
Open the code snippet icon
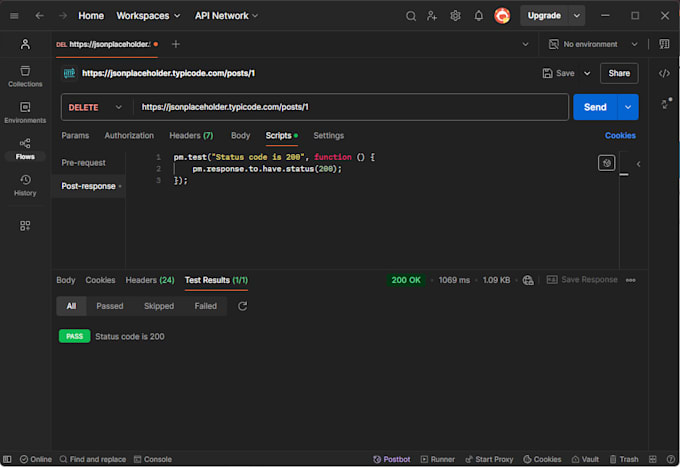click(x=664, y=73)
